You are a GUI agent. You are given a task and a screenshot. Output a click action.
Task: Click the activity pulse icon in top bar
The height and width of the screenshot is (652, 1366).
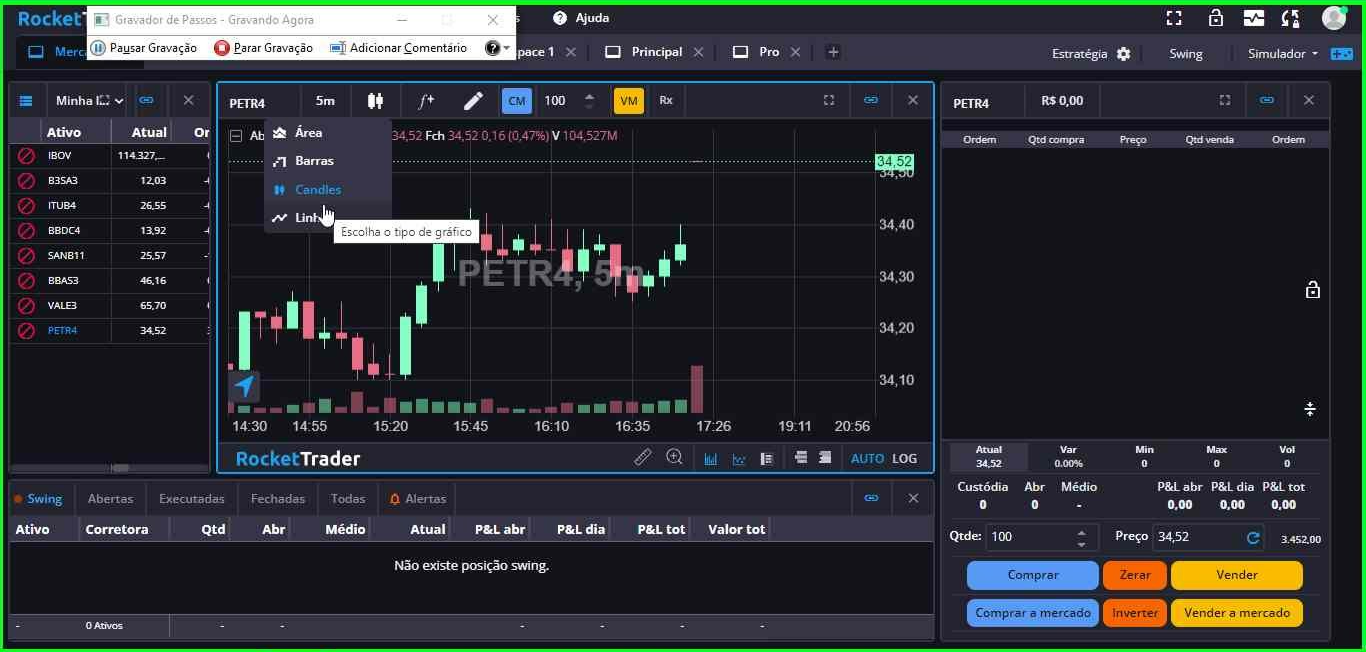tap(1254, 18)
